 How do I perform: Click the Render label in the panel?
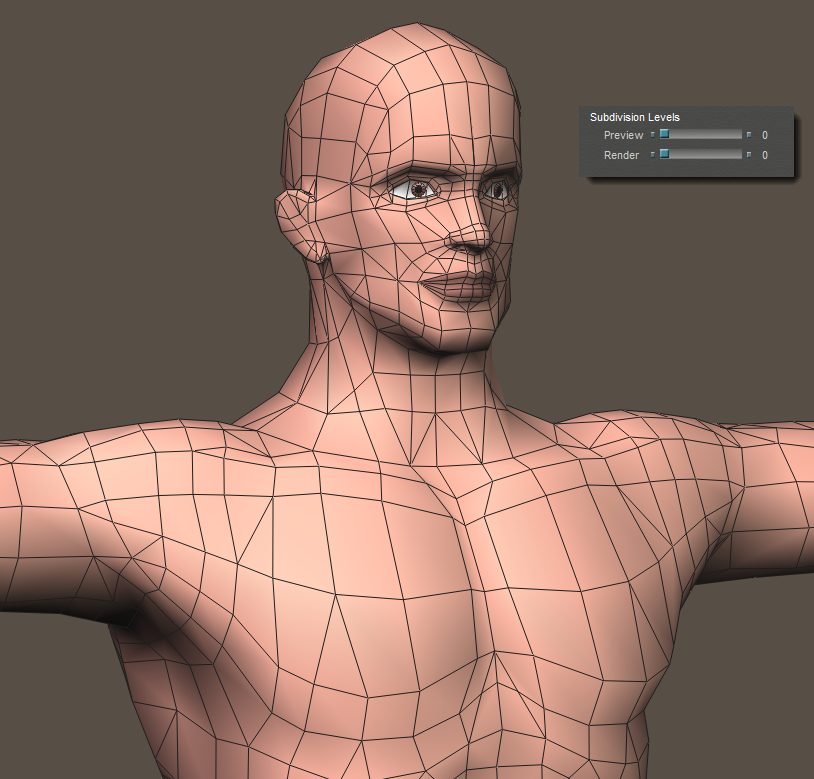[621, 155]
